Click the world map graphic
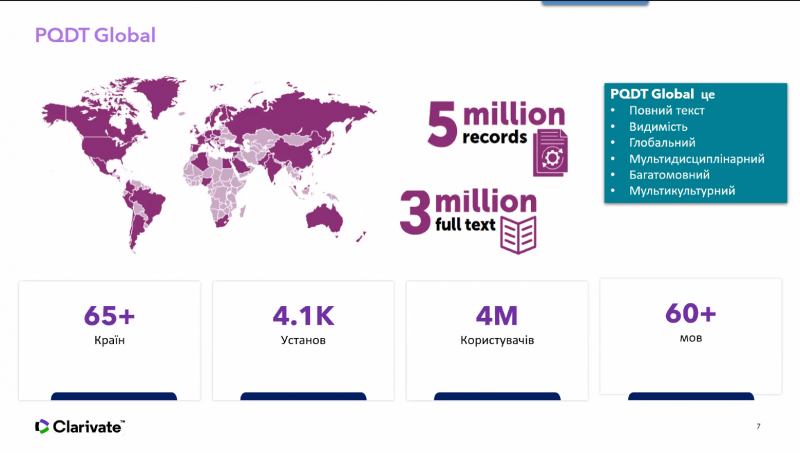 pyautogui.click(x=209, y=164)
